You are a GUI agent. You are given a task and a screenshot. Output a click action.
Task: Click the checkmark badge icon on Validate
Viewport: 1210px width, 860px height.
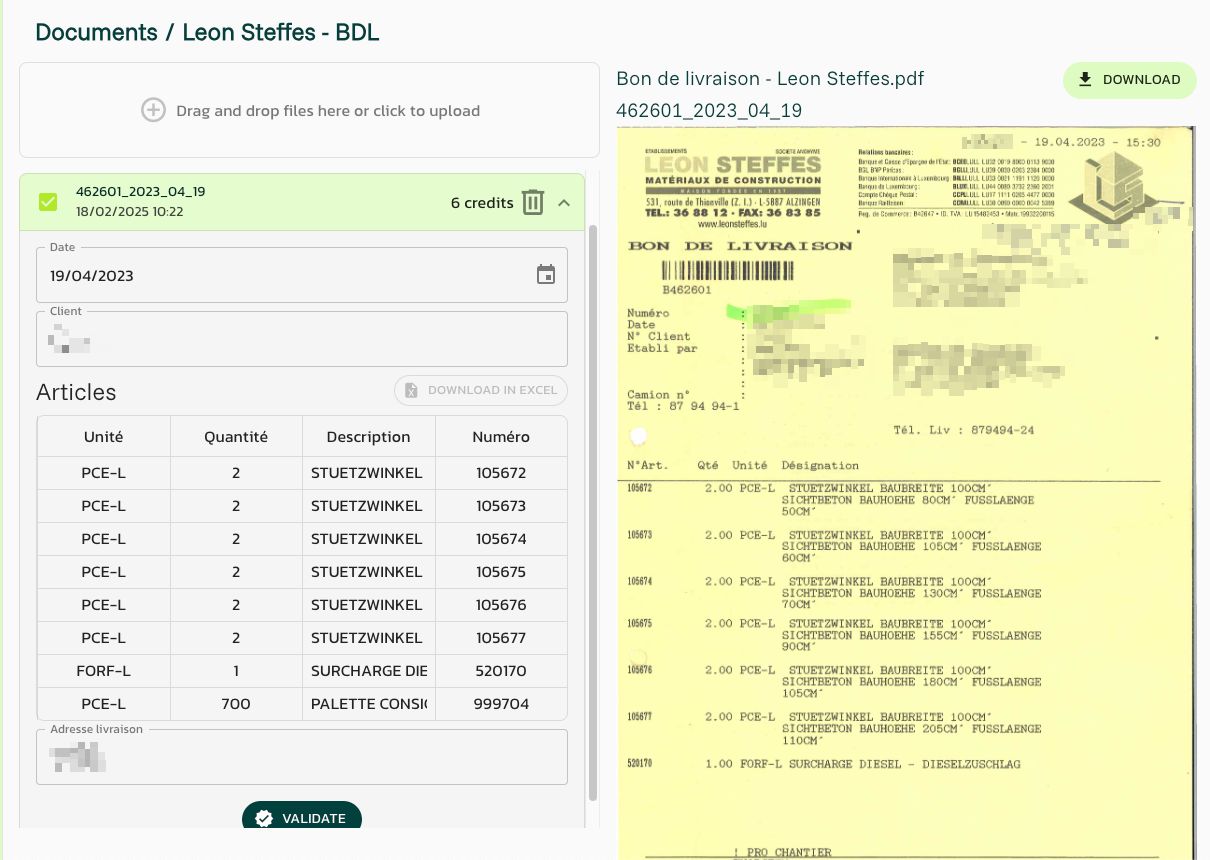click(x=264, y=818)
